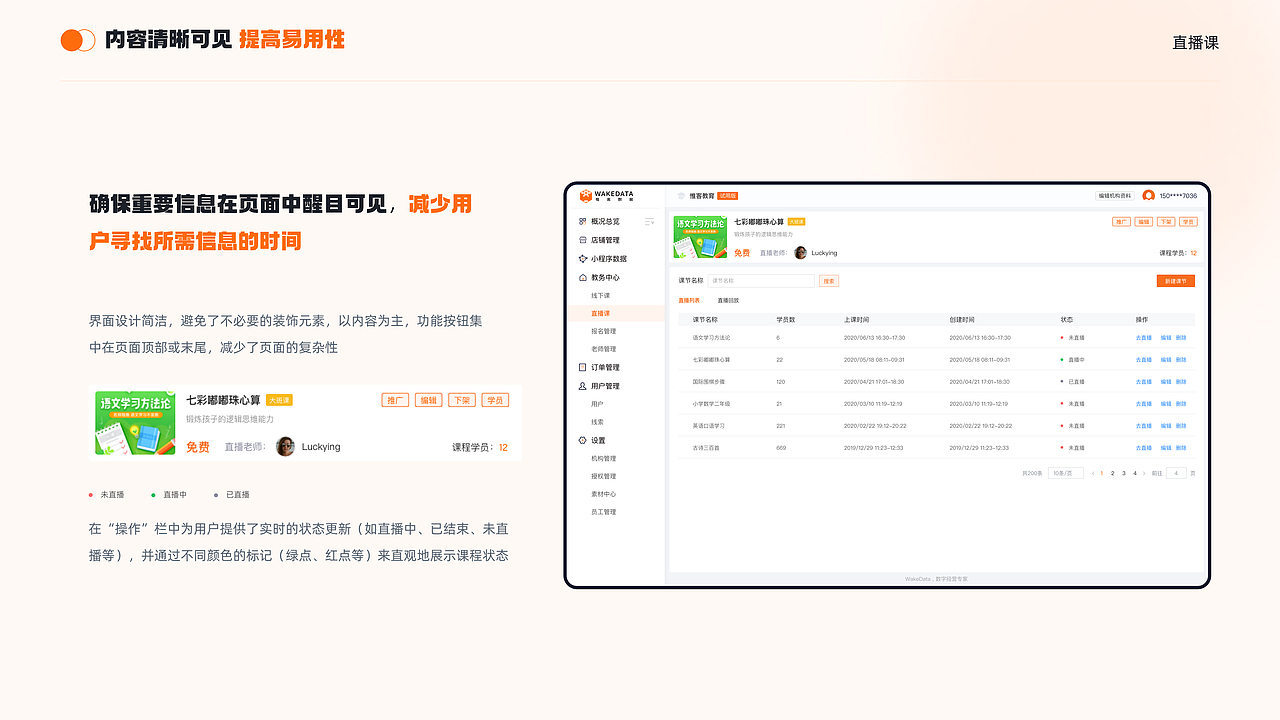Click the 小程序数据 mini-program icon
This screenshot has height=720, width=1280.
coord(583,258)
